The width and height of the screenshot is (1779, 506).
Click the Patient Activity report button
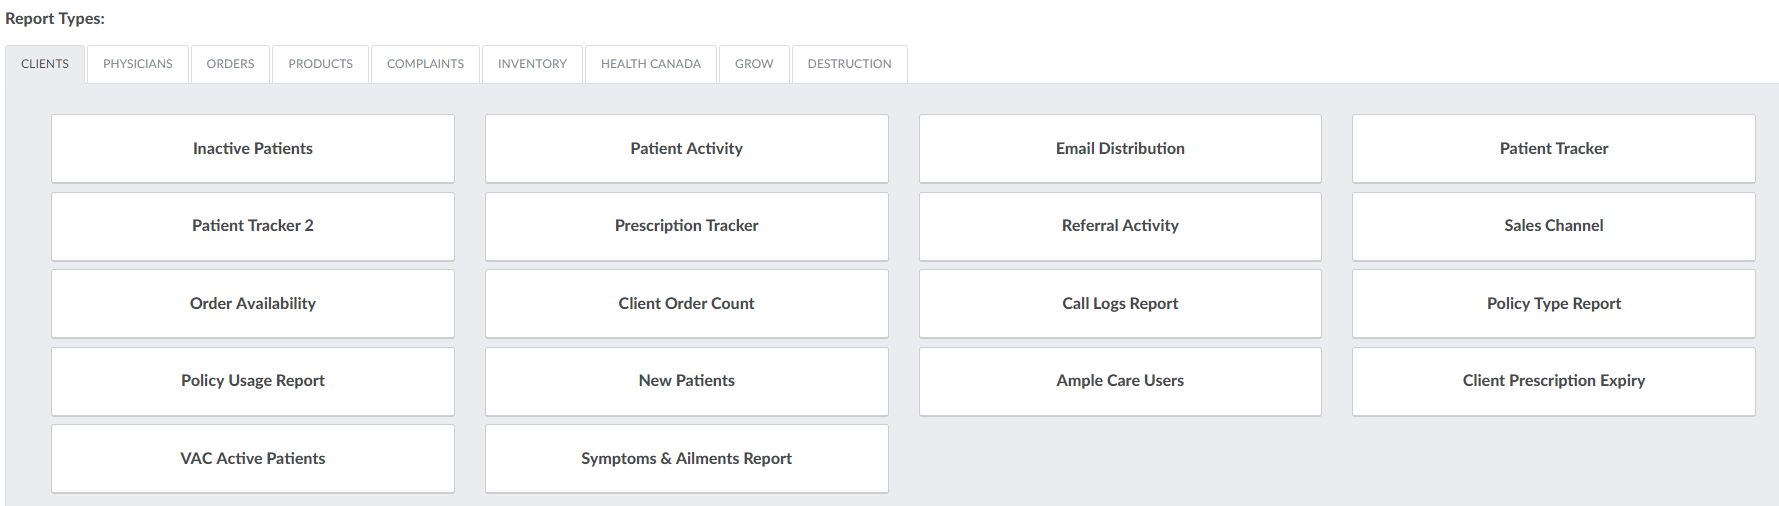686,149
